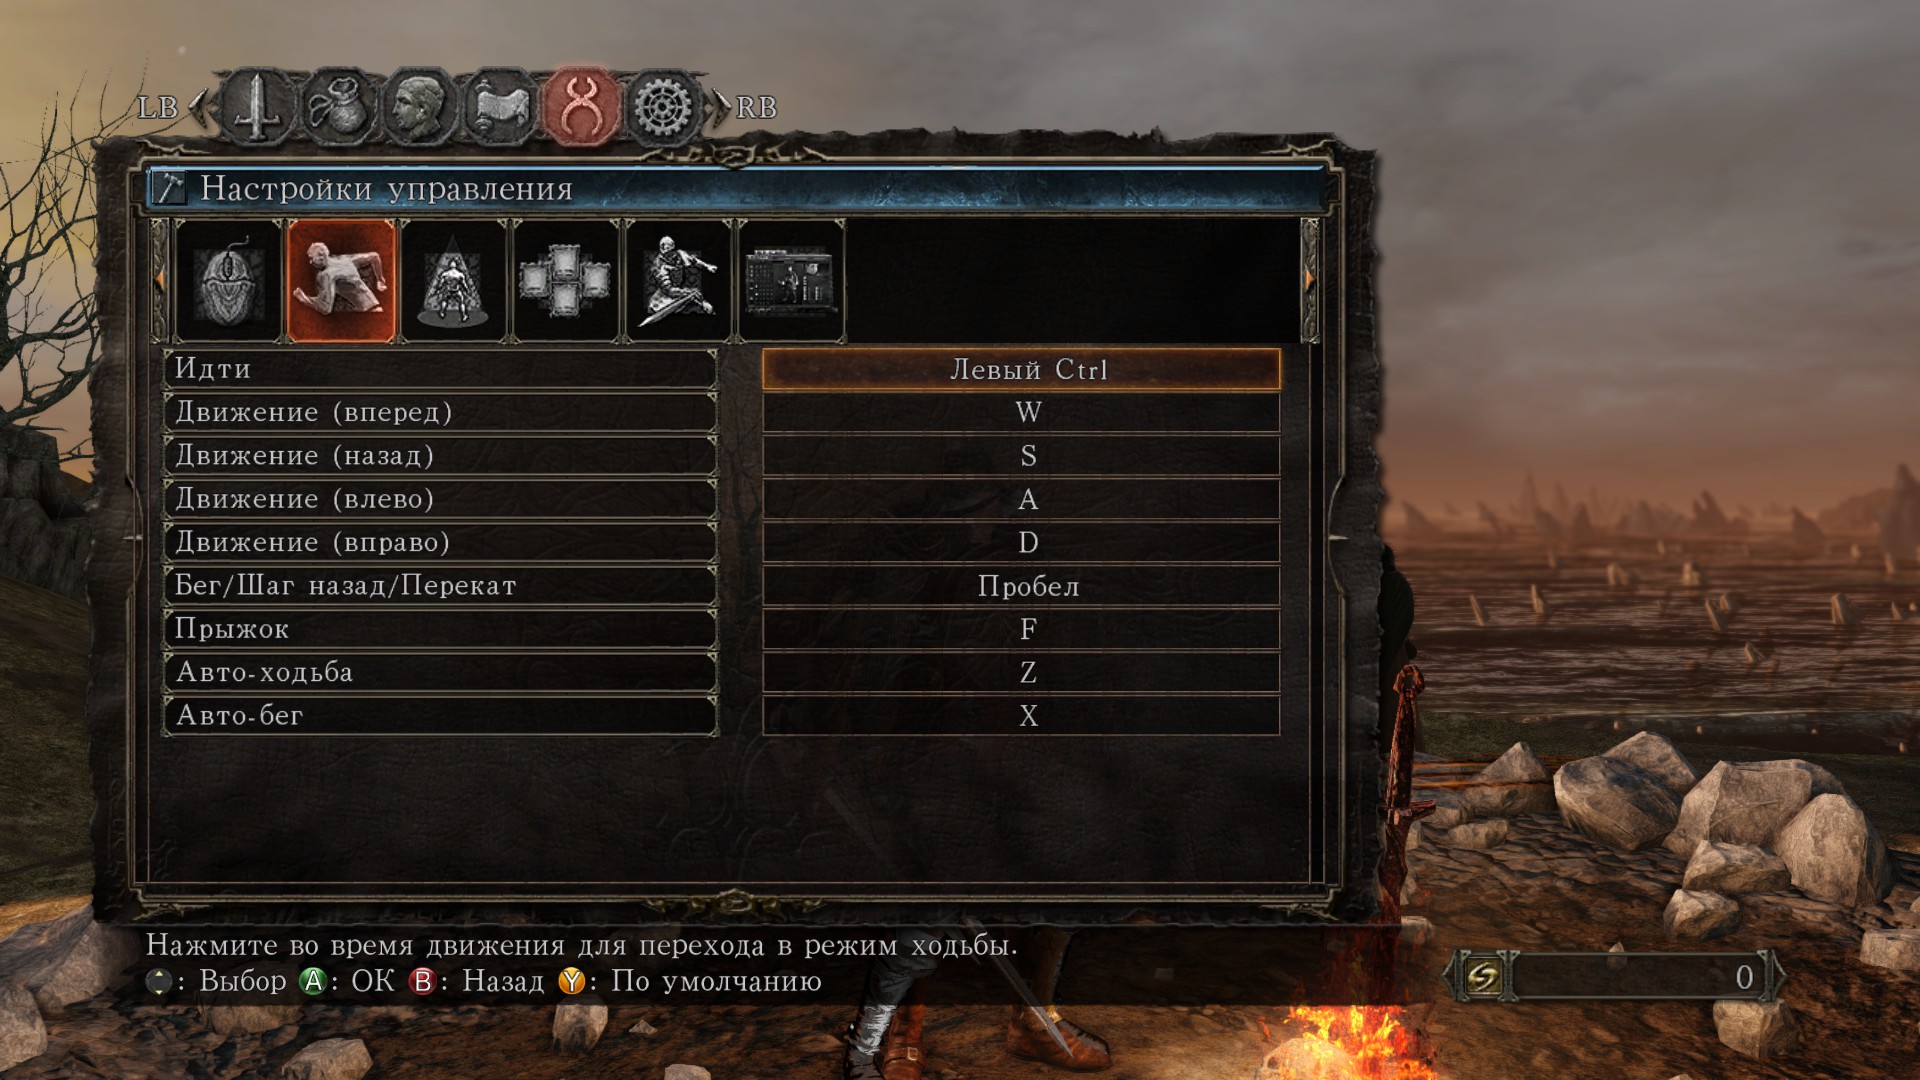Click the Назад B button prompt
This screenshot has height=1080, width=1920.
pyautogui.click(x=477, y=981)
